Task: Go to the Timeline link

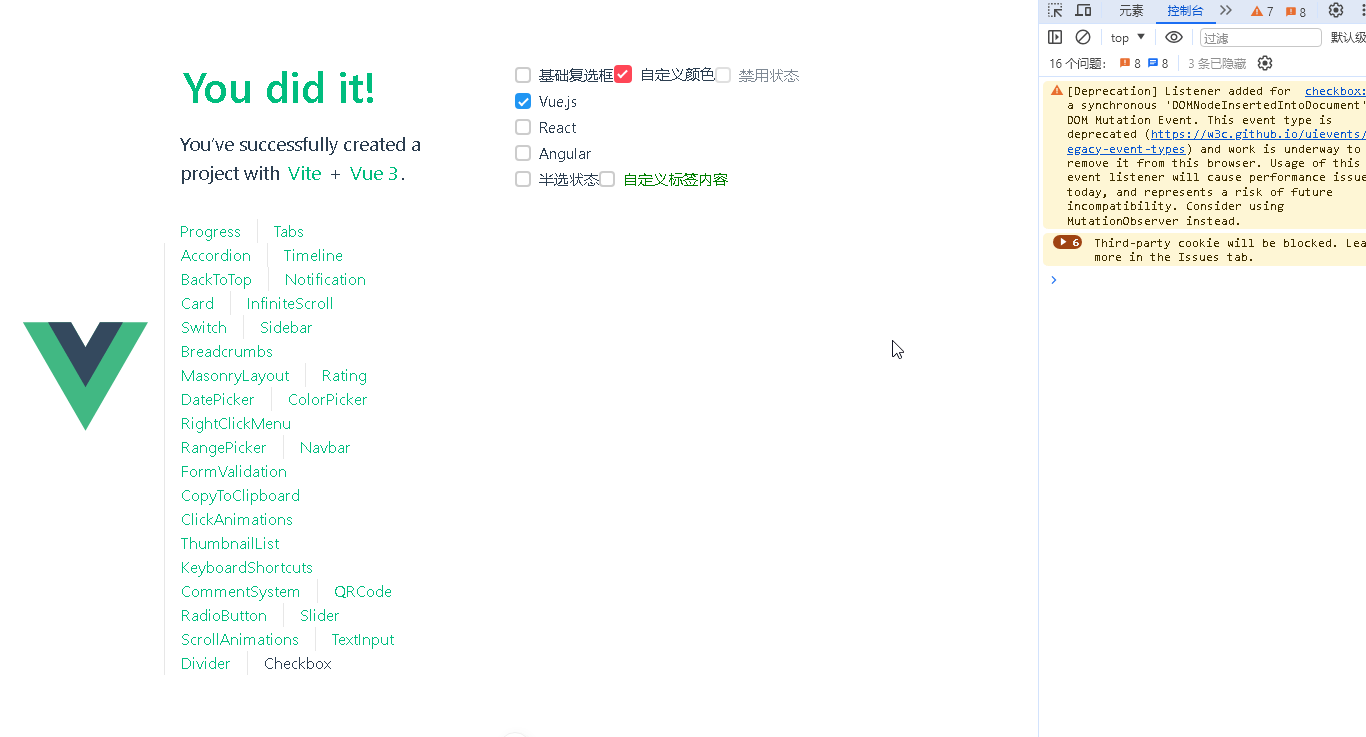Action: pyautogui.click(x=313, y=255)
